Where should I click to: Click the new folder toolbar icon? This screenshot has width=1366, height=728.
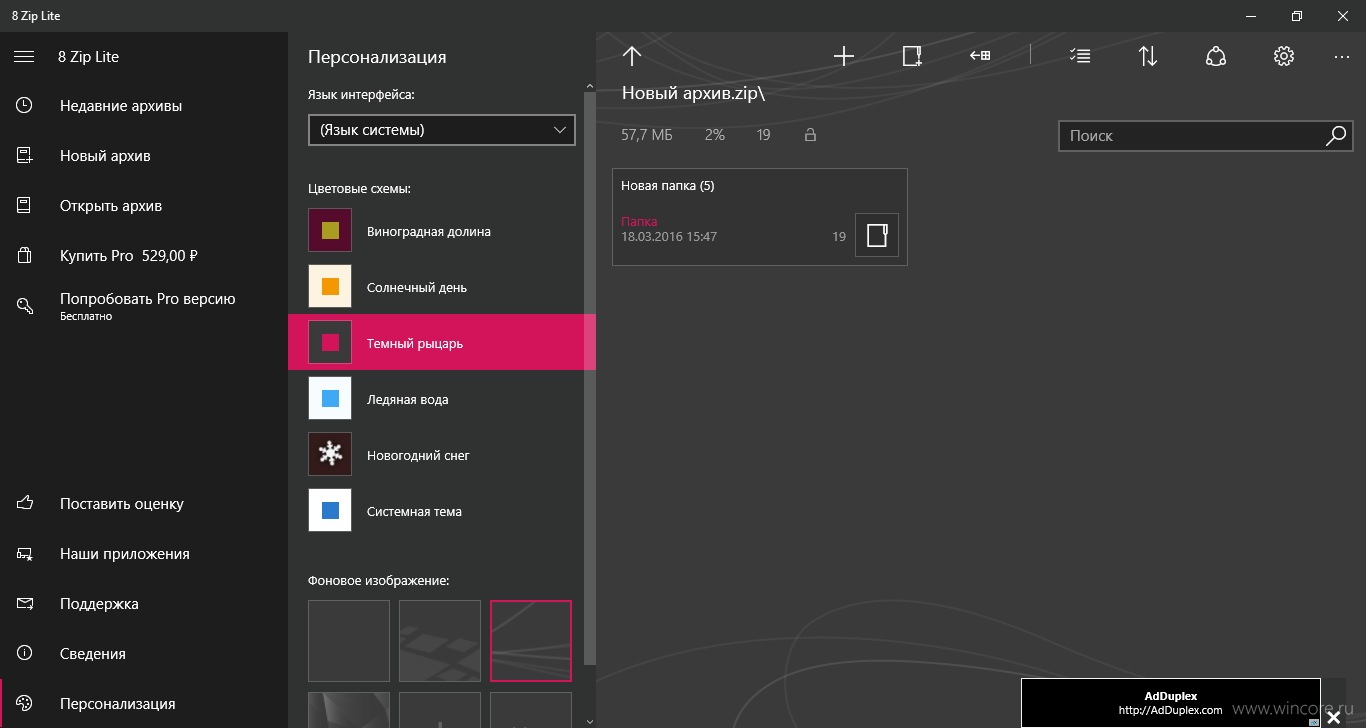click(x=912, y=56)
